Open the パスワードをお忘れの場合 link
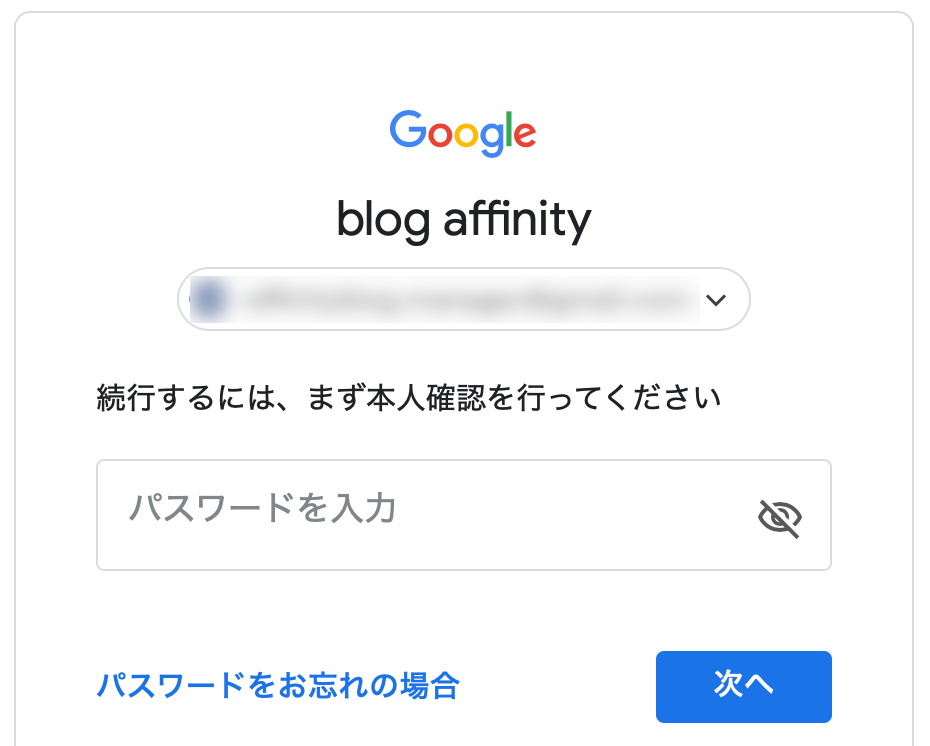The width and height of the screenshot is (930, 746). (278, 686)
